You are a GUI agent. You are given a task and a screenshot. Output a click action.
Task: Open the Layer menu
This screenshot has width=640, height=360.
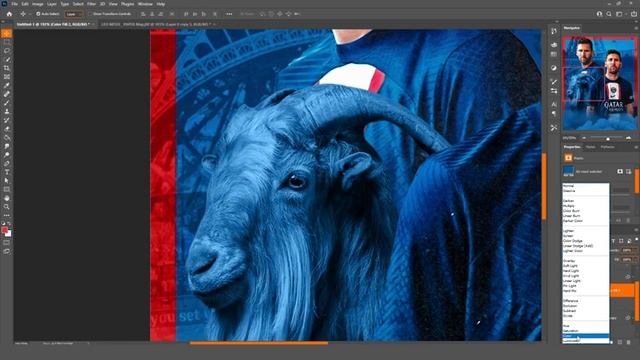coord(52,4)
